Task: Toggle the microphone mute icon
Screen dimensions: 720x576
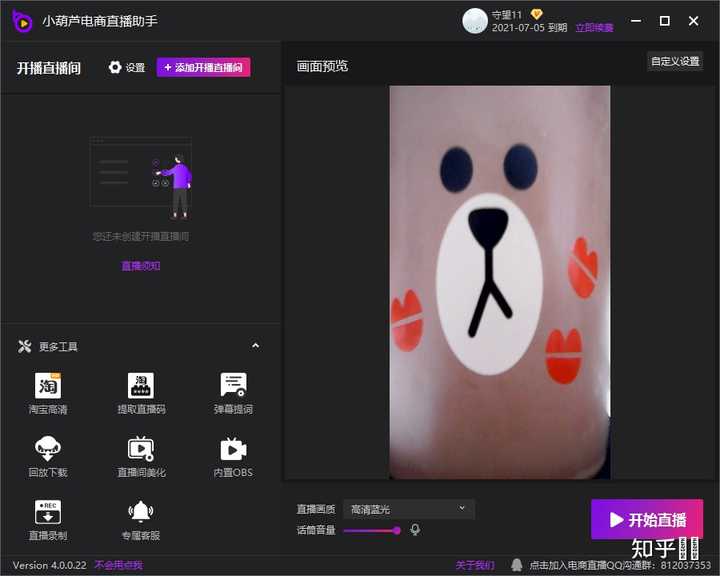Action: (415, 530)
